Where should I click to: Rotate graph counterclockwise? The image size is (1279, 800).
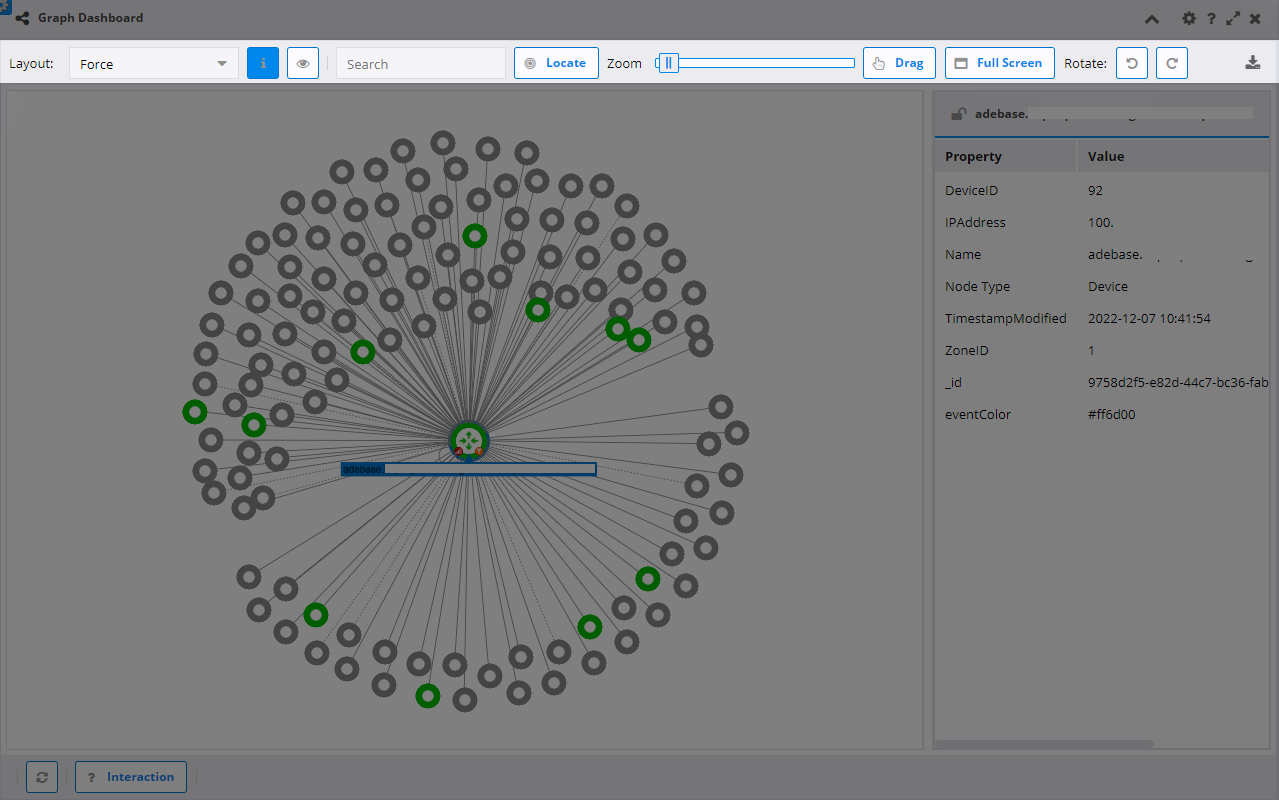tap(1132, 63)
